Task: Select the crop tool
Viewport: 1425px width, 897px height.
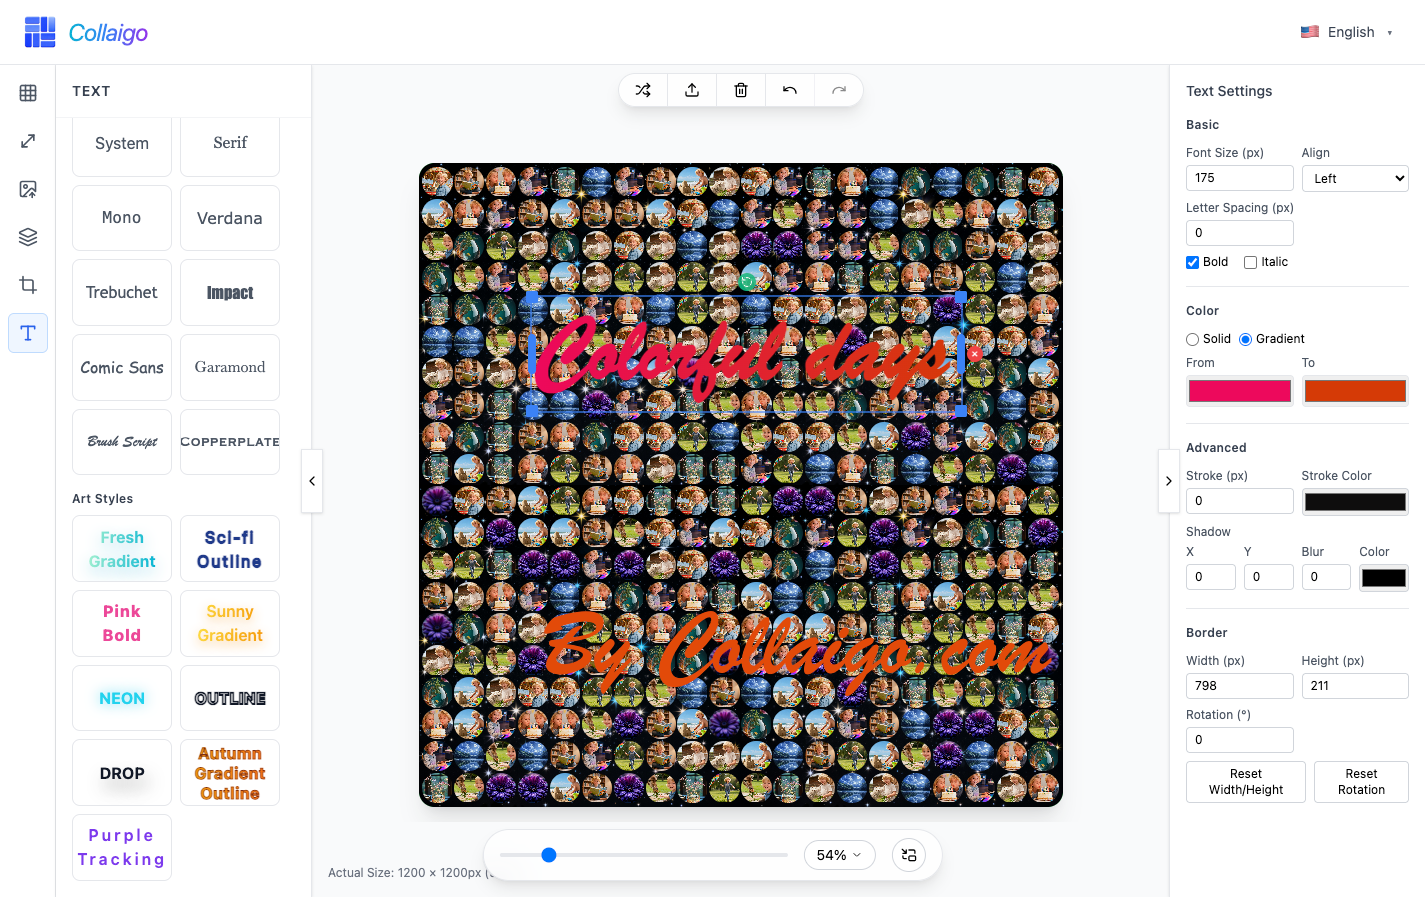Action: [x=27, y=285]
